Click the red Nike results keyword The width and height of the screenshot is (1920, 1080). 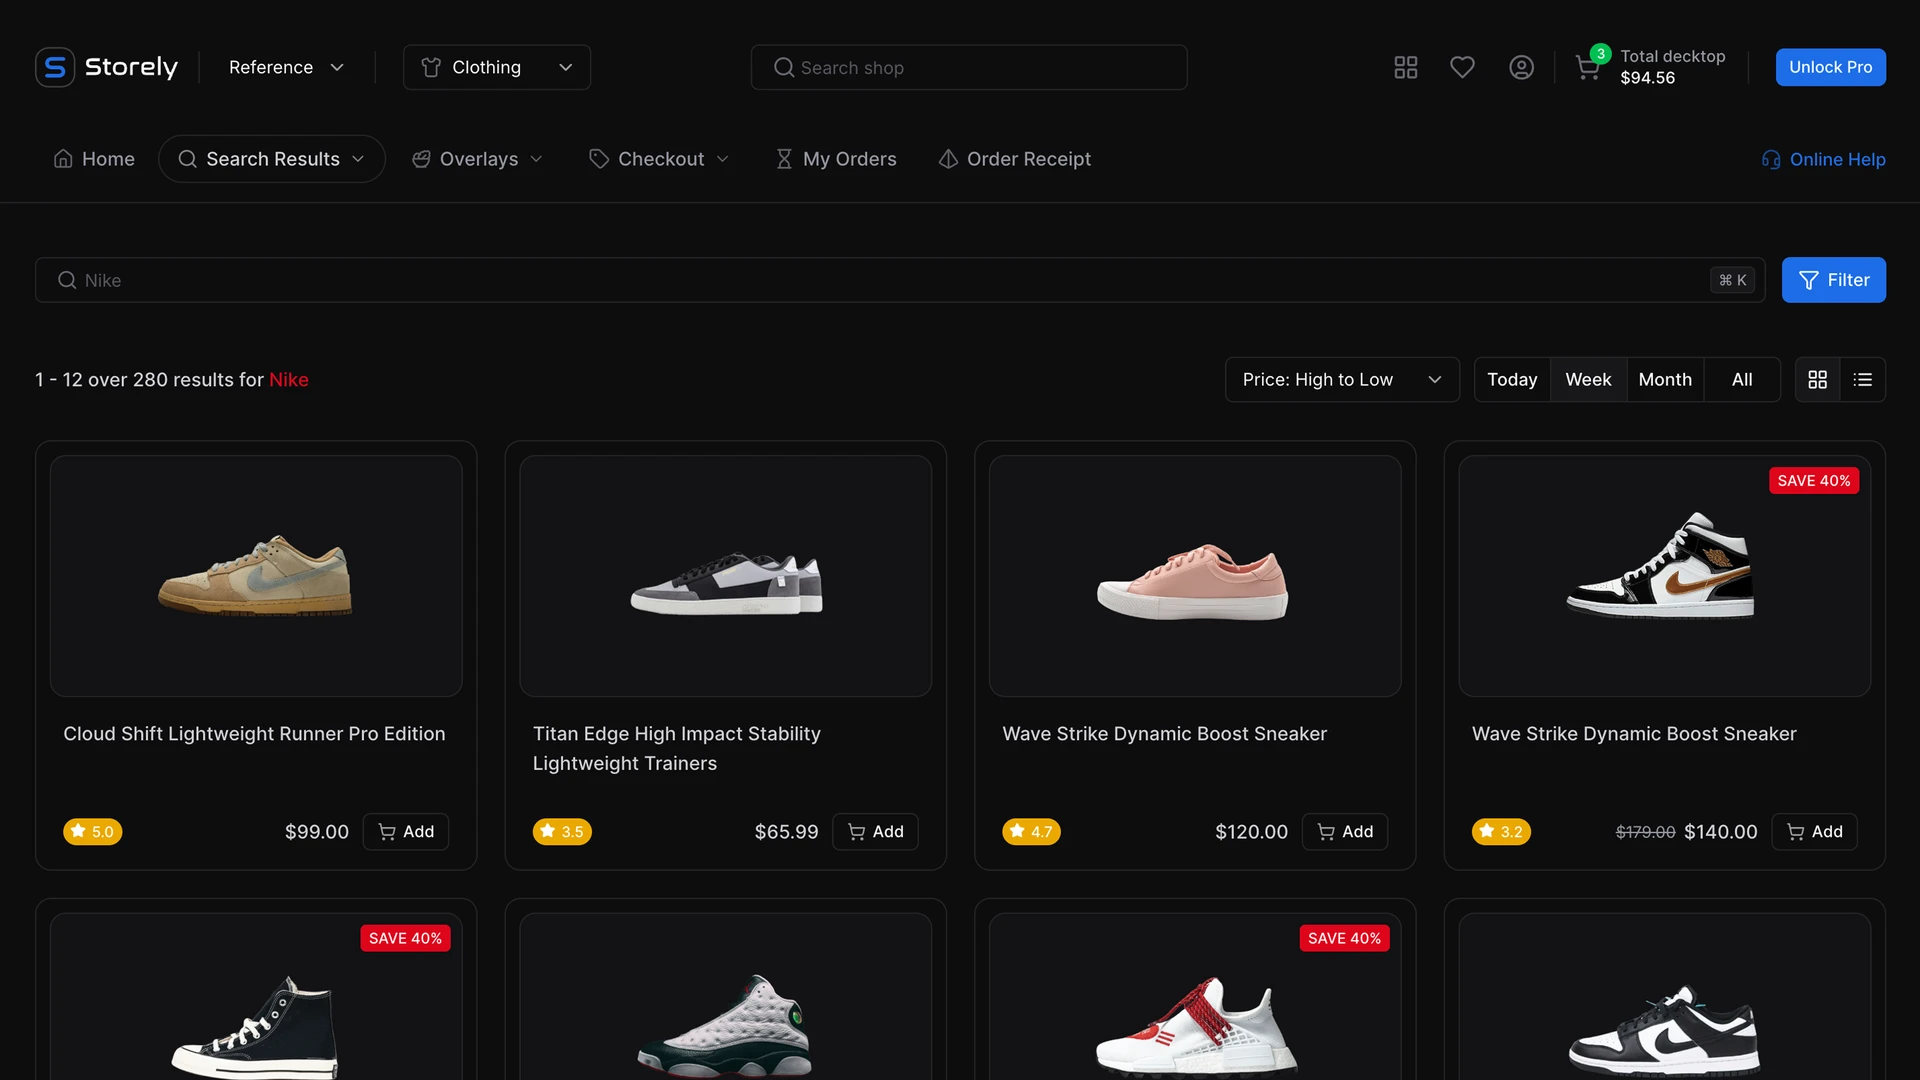(x=289, y=380)
